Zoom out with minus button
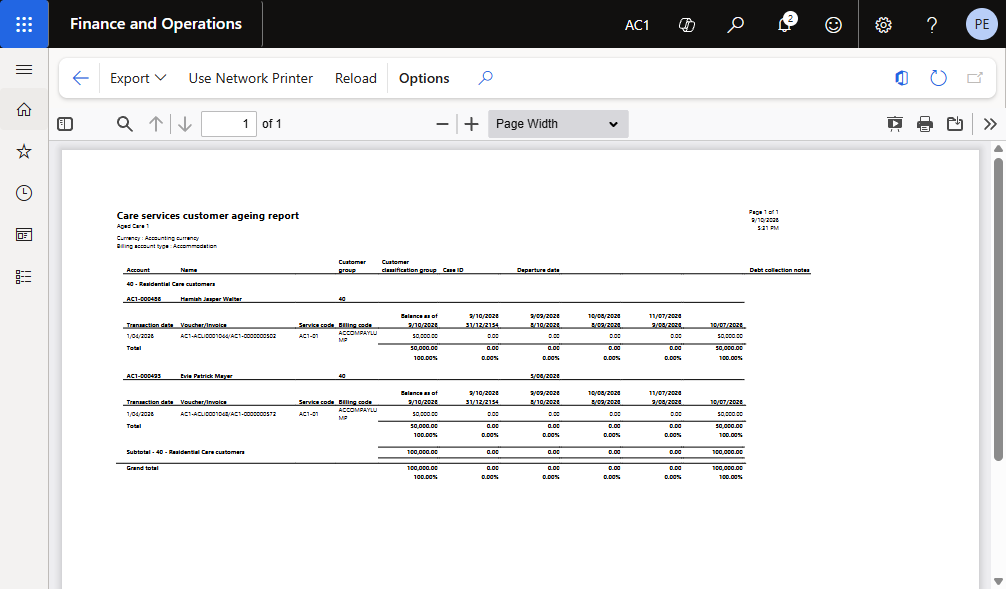Viewport: 1006px width, 589px height. [x=442, y=124]
